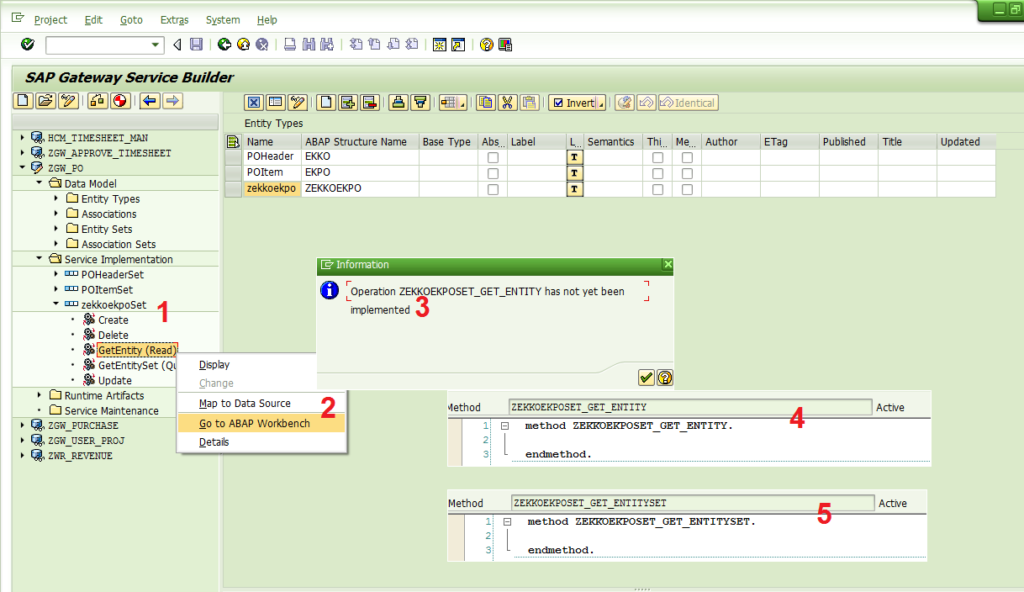Click the scissors Cut icon
This screenshot has width=1024, height=592.
[507, 103]
